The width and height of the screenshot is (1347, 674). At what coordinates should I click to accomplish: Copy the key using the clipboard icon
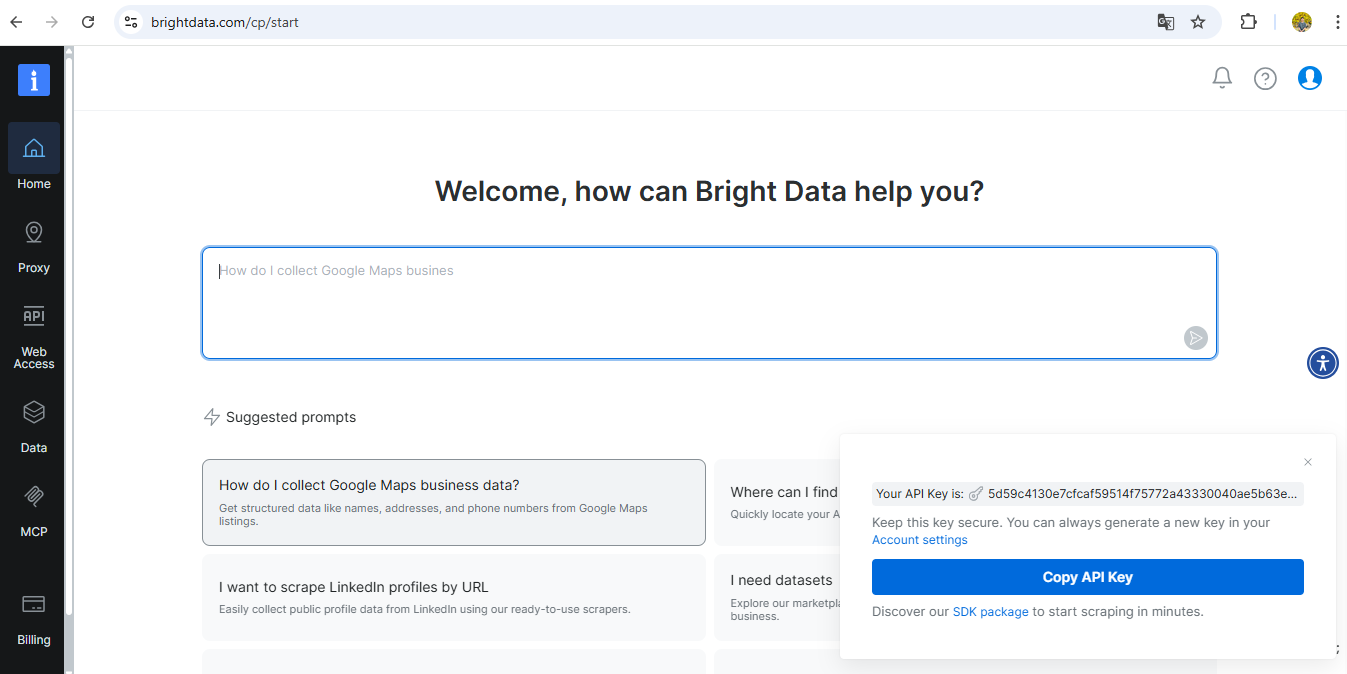point(974,493)
